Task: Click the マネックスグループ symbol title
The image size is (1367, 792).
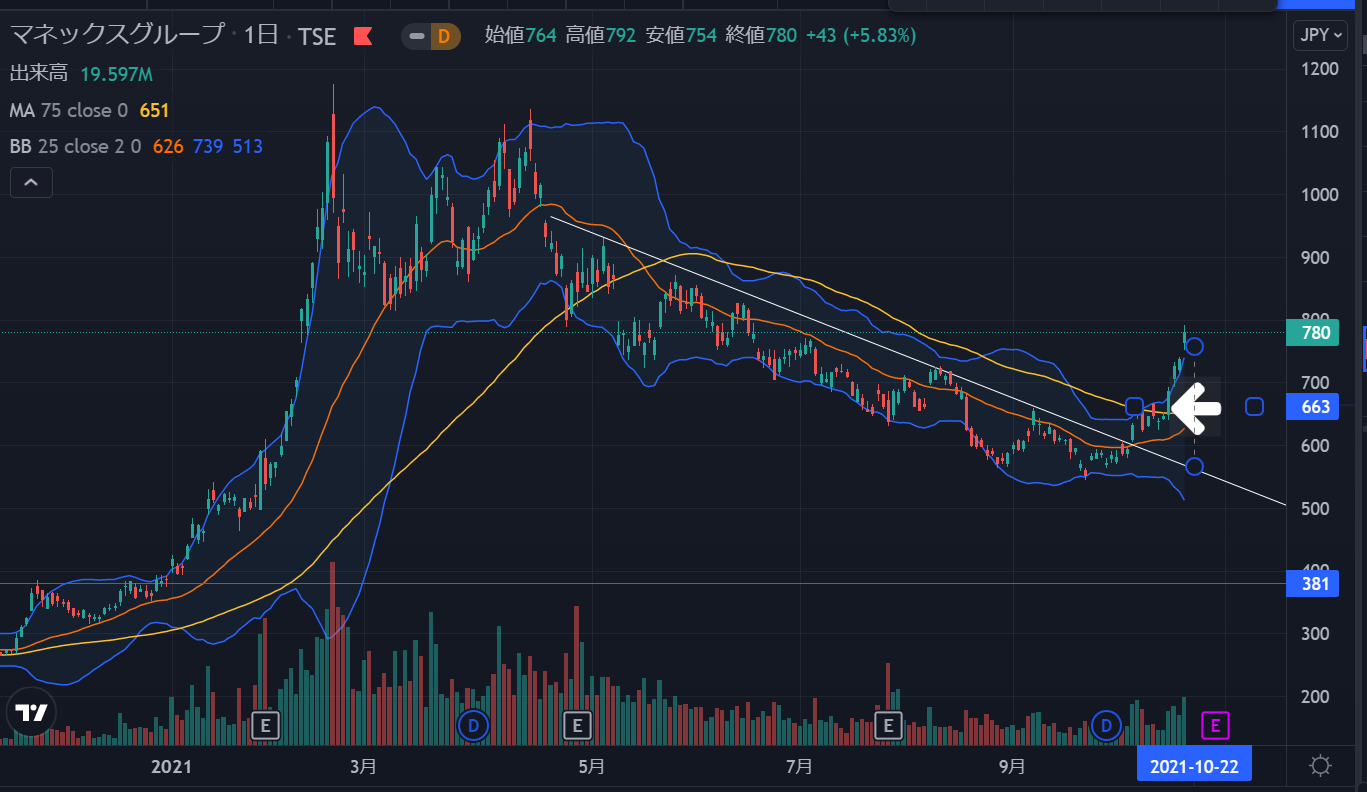Action: point(118,36)
